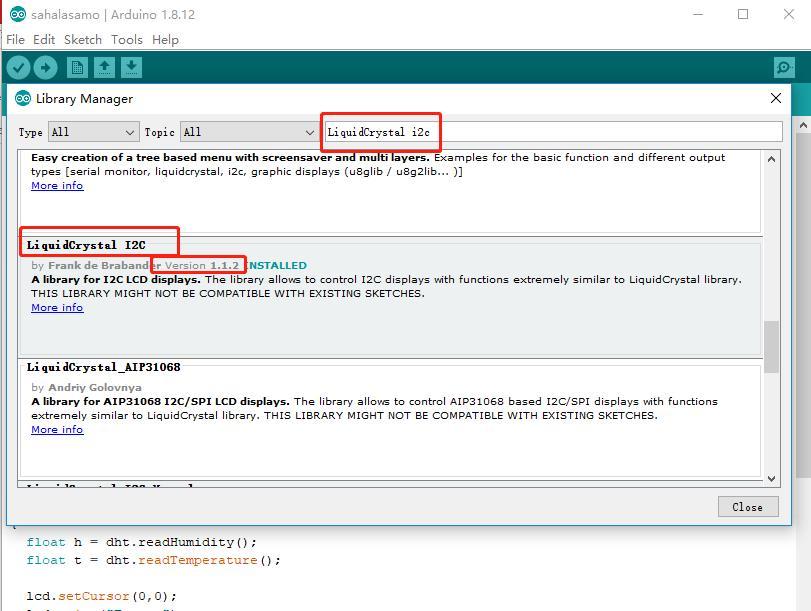
Task: Click the INSTALLED status label
Action: point(276,265)
